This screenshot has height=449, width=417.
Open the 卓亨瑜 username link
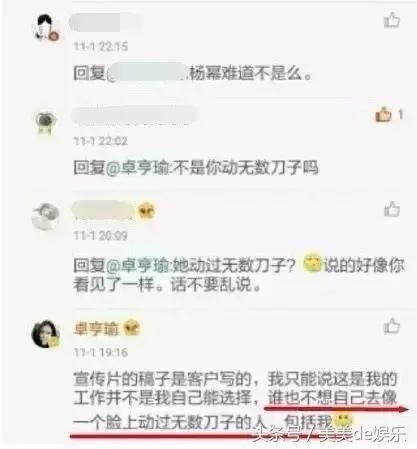click(x=96, y=328)
